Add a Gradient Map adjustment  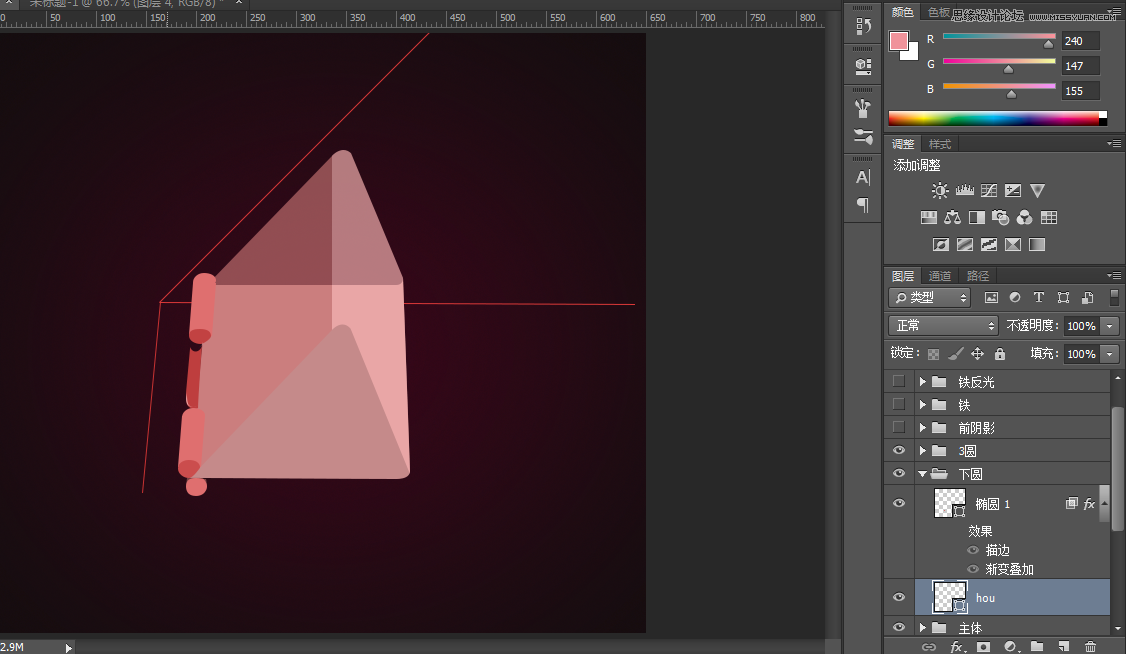[x=1037, y=245]
